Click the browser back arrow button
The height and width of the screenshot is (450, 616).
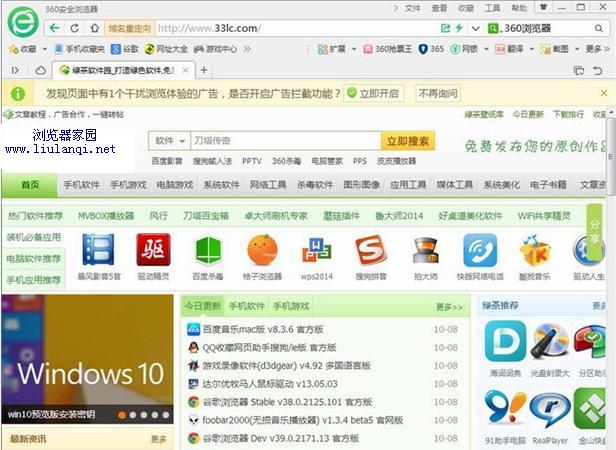pos(54,28)
